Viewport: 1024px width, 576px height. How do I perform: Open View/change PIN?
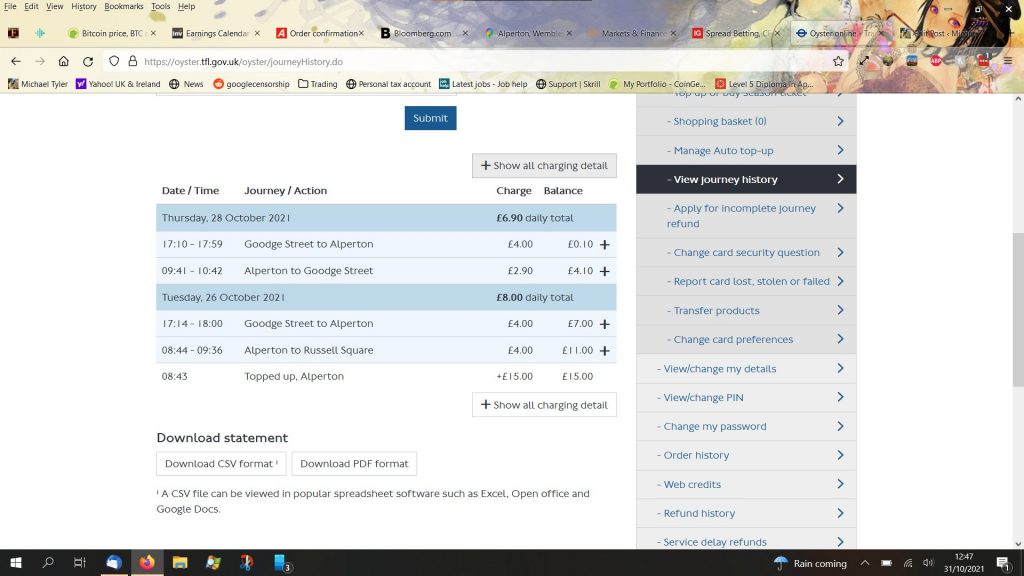746,397
